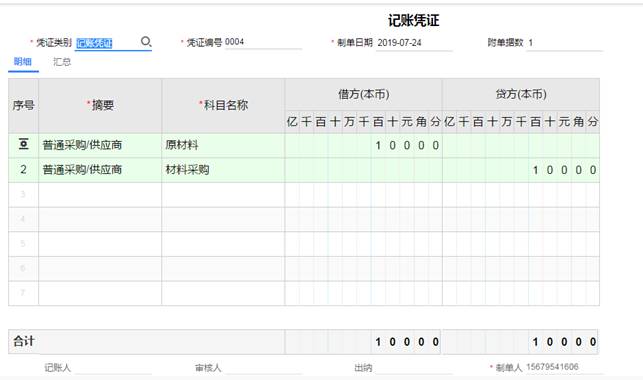Click the 制单人 field 15679541606
This screenshot has width=643, height=380.
tap(564, 367)
